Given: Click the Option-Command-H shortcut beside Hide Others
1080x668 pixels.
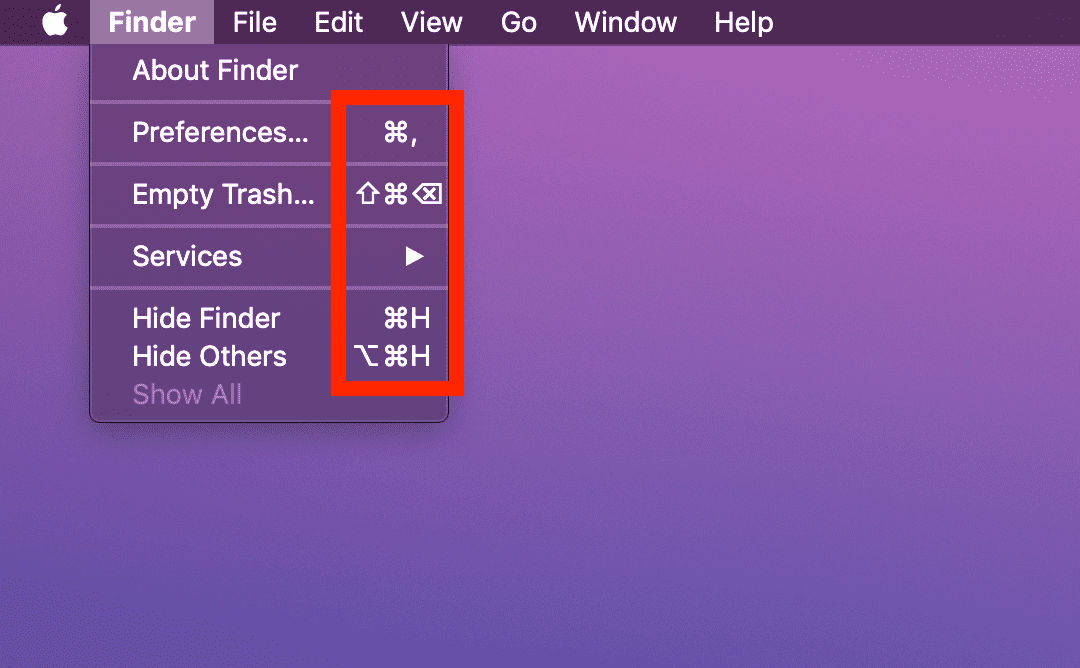Looking at the screenshot, I should [x=392, y=357].
